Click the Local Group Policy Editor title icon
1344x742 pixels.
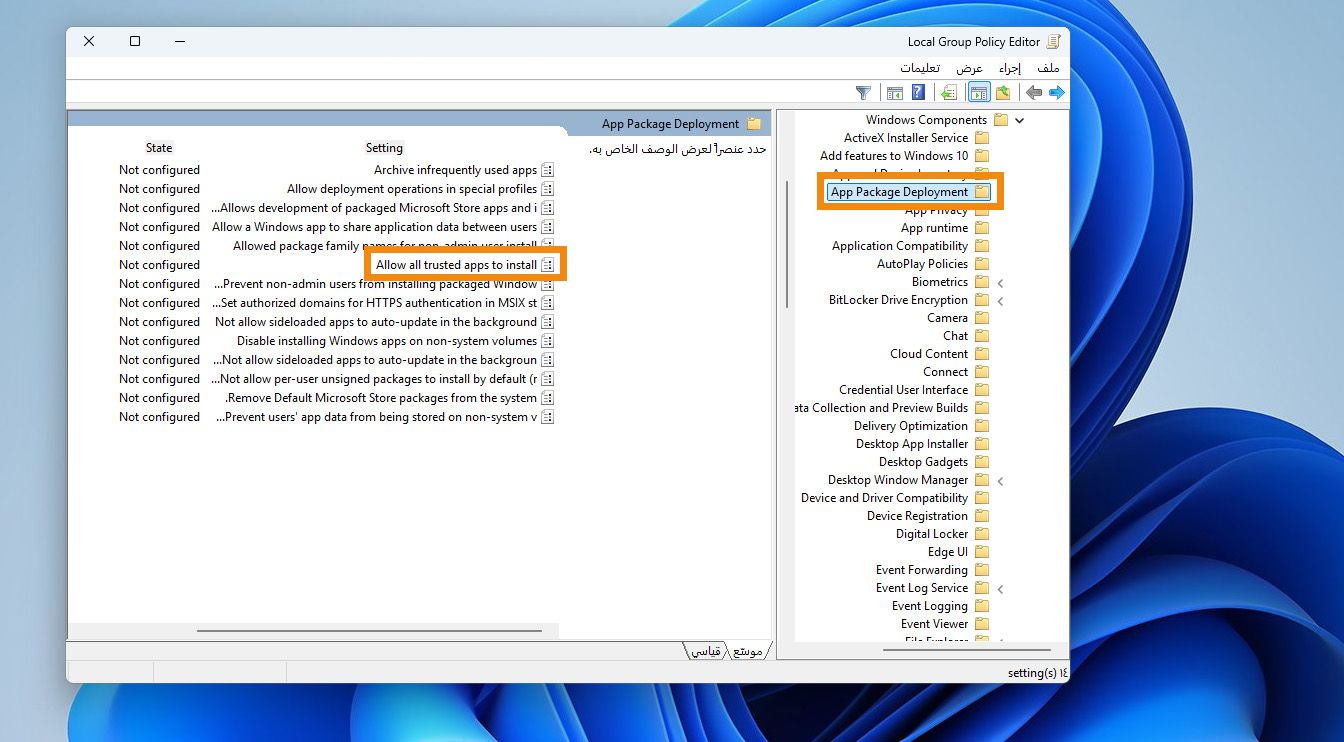(1053, 42)
